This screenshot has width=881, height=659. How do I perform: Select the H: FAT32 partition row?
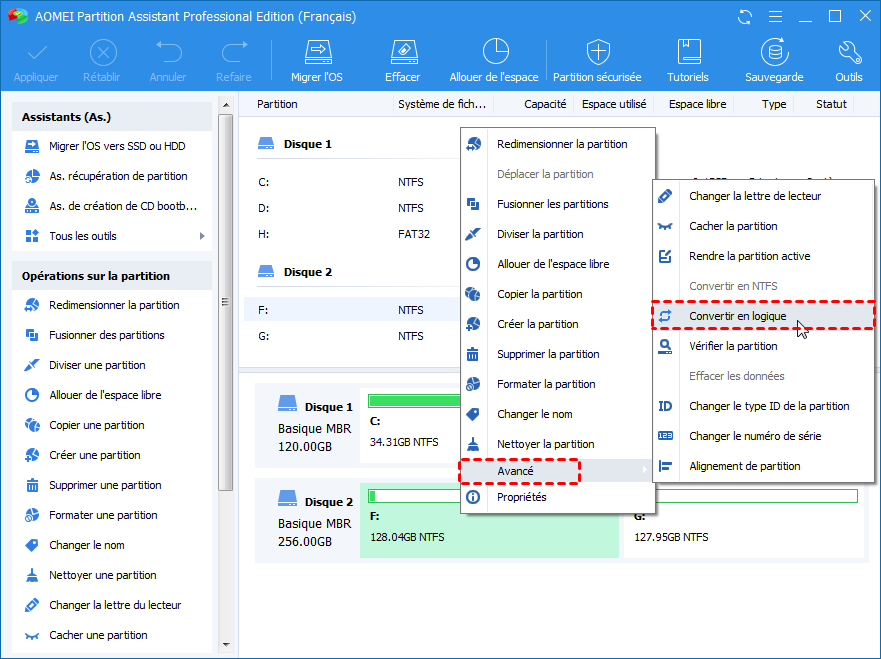click(x=352, y=234)
